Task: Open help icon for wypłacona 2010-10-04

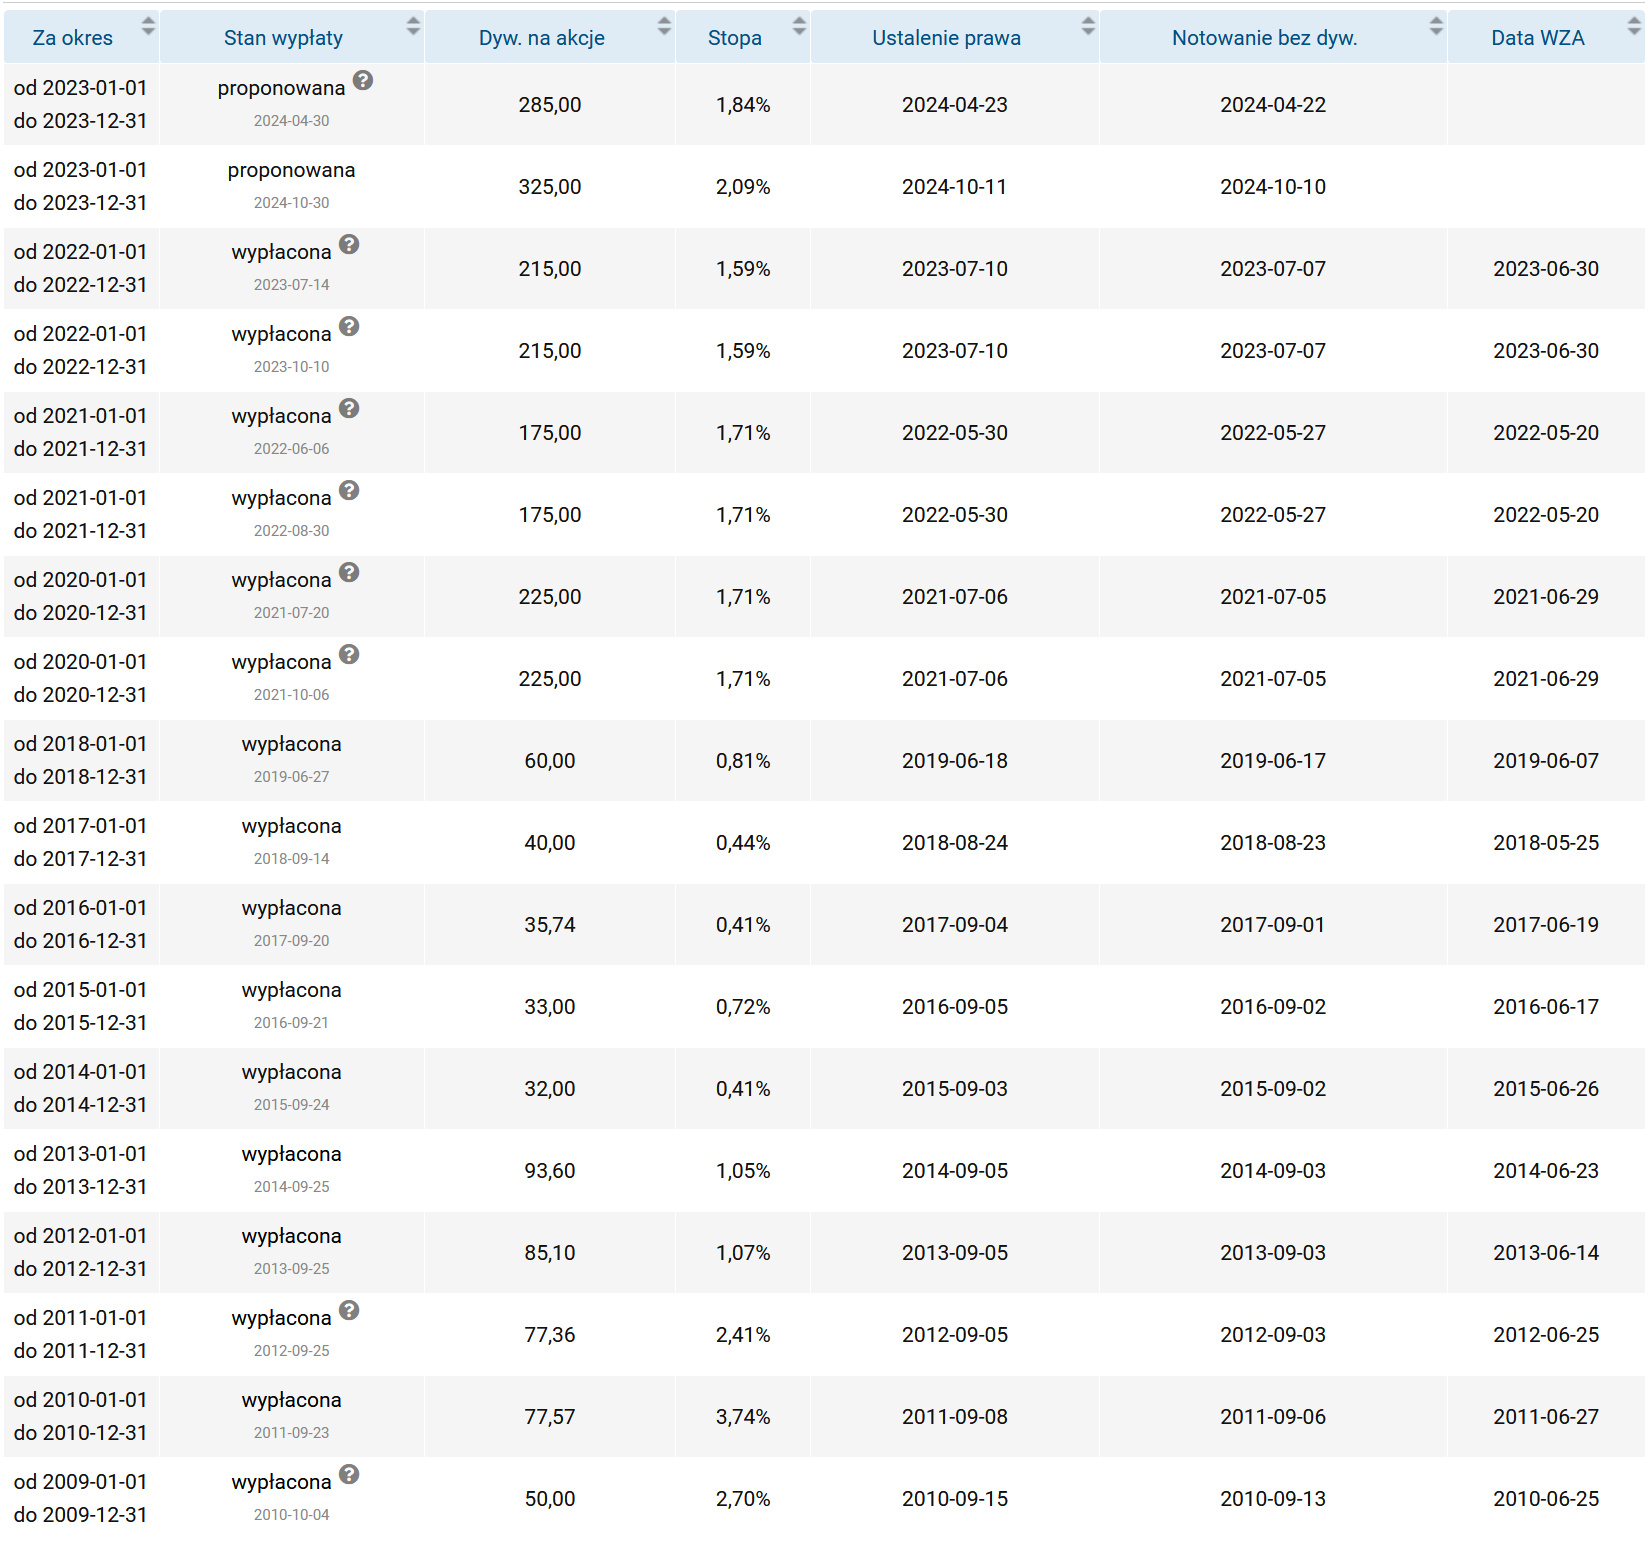Action: pos(349,1475)
